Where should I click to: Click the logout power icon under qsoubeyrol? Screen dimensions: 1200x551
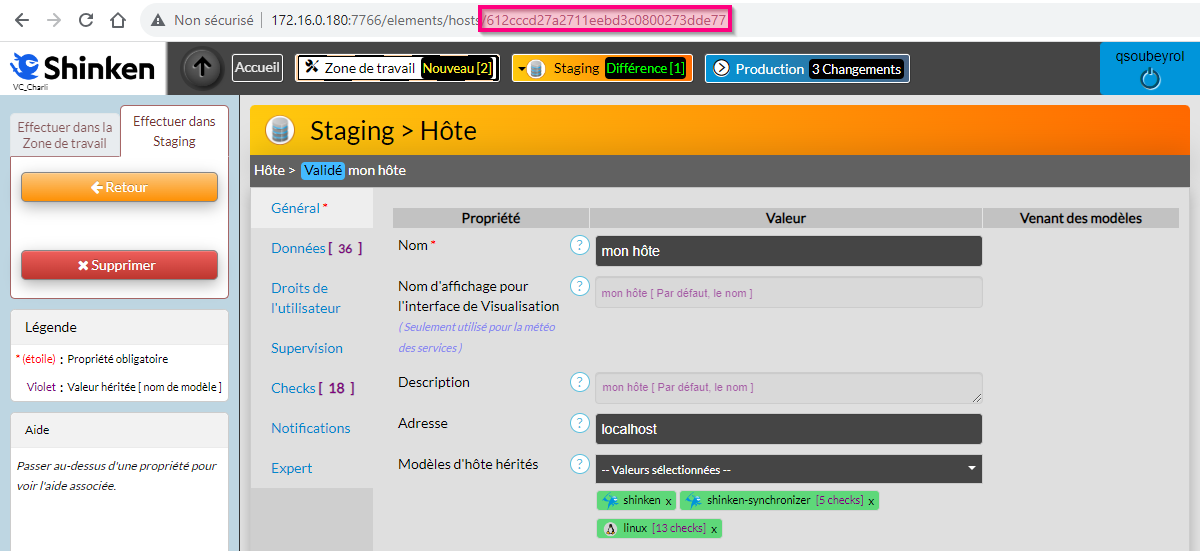(1150, 80)
